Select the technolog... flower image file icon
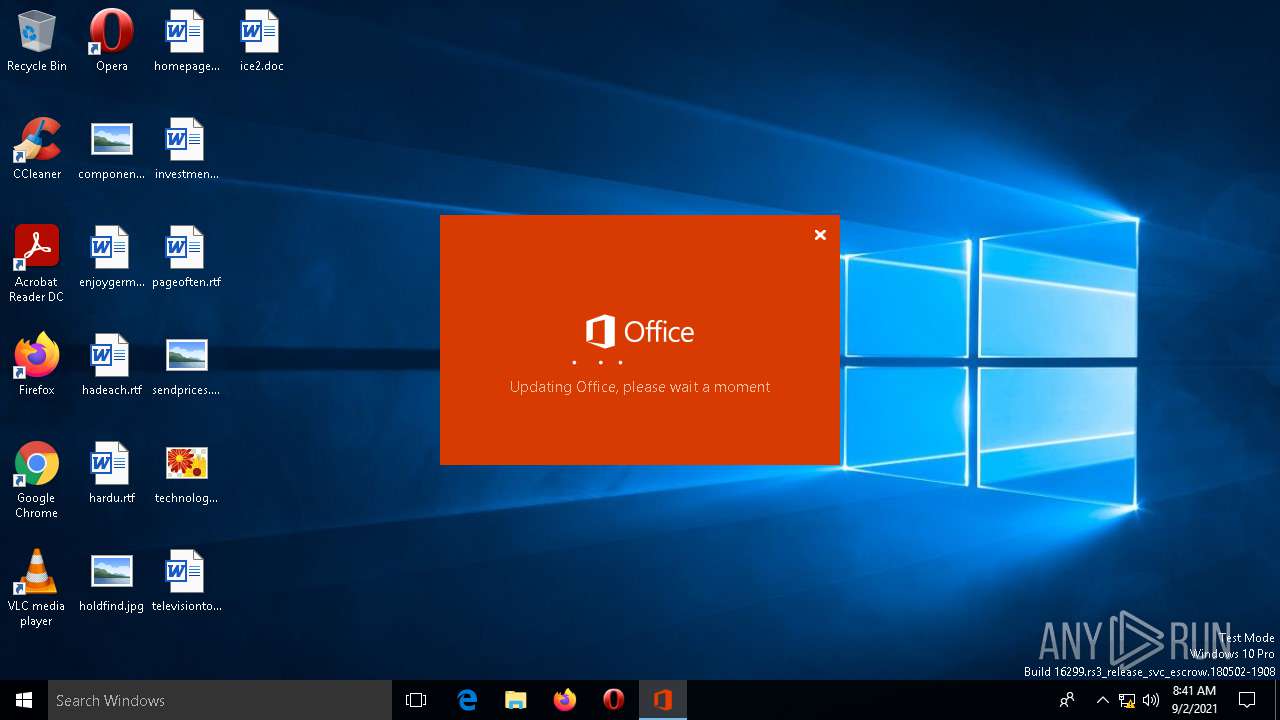 click(x=187, y=473)
